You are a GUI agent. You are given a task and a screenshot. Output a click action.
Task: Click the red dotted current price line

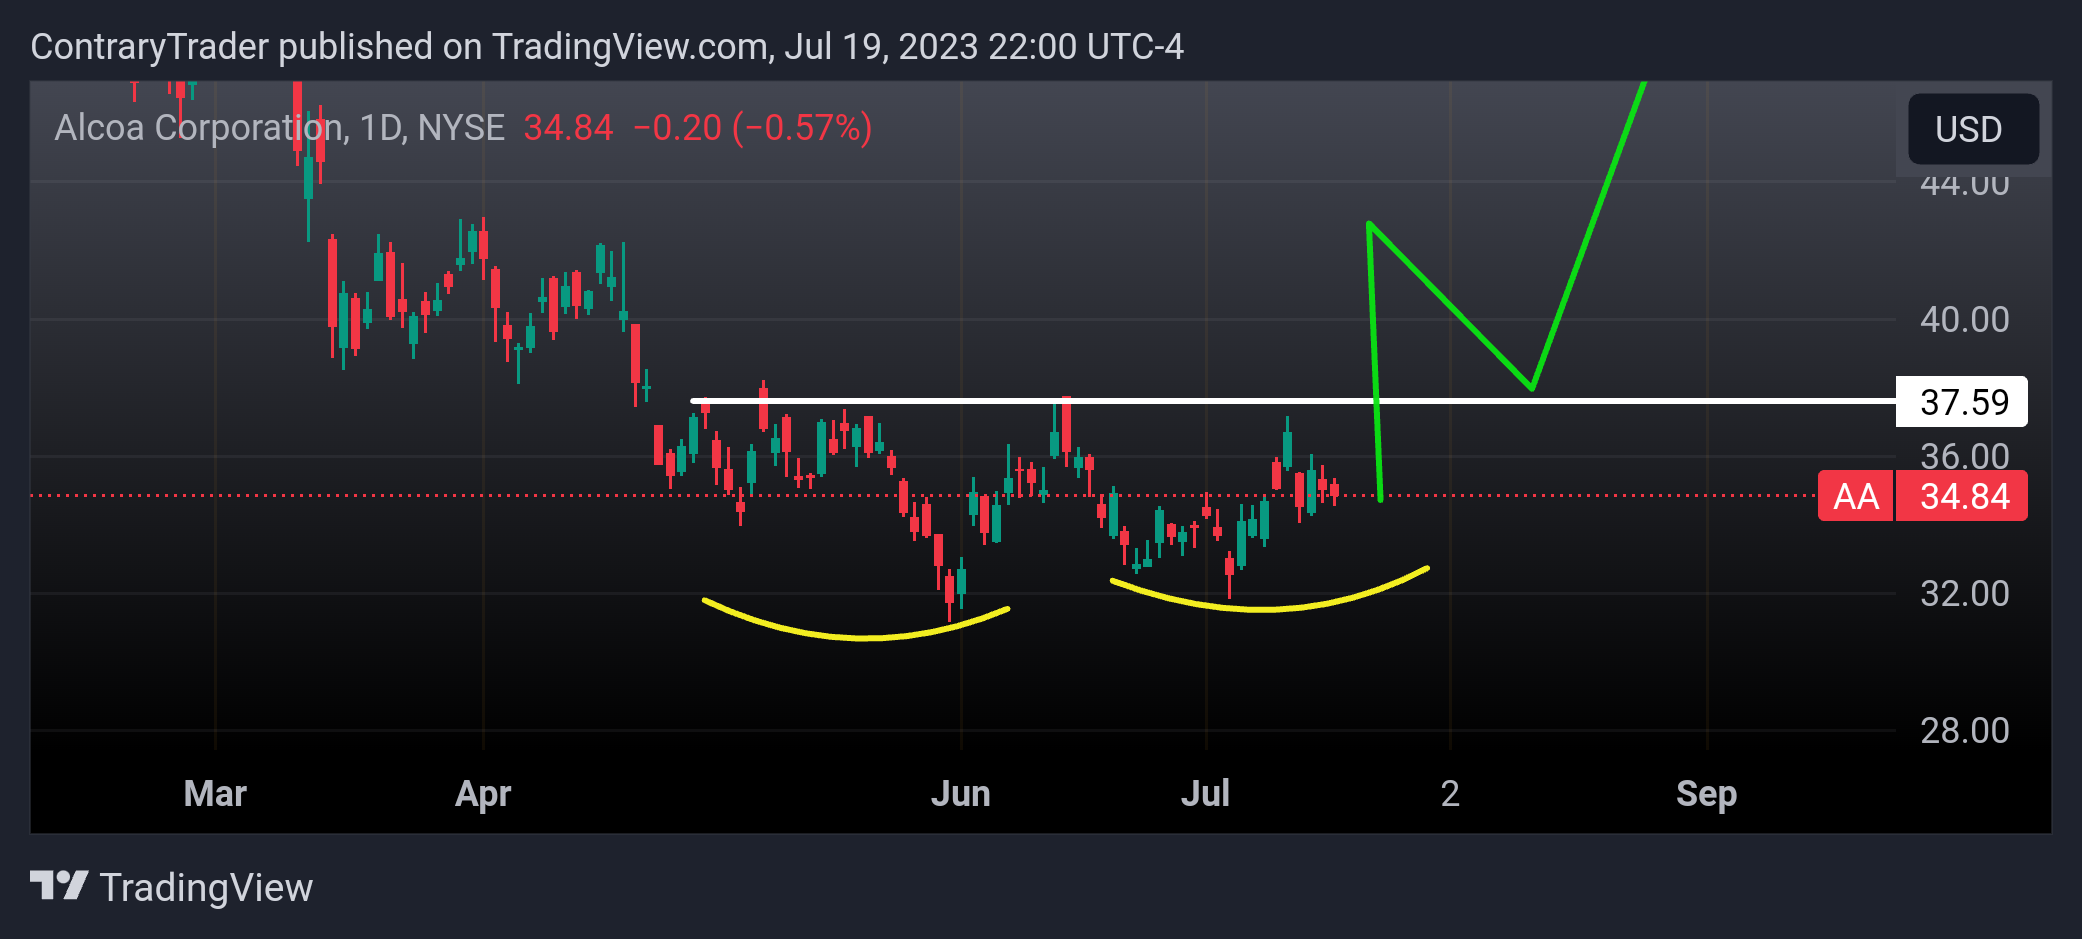(923, 495)
